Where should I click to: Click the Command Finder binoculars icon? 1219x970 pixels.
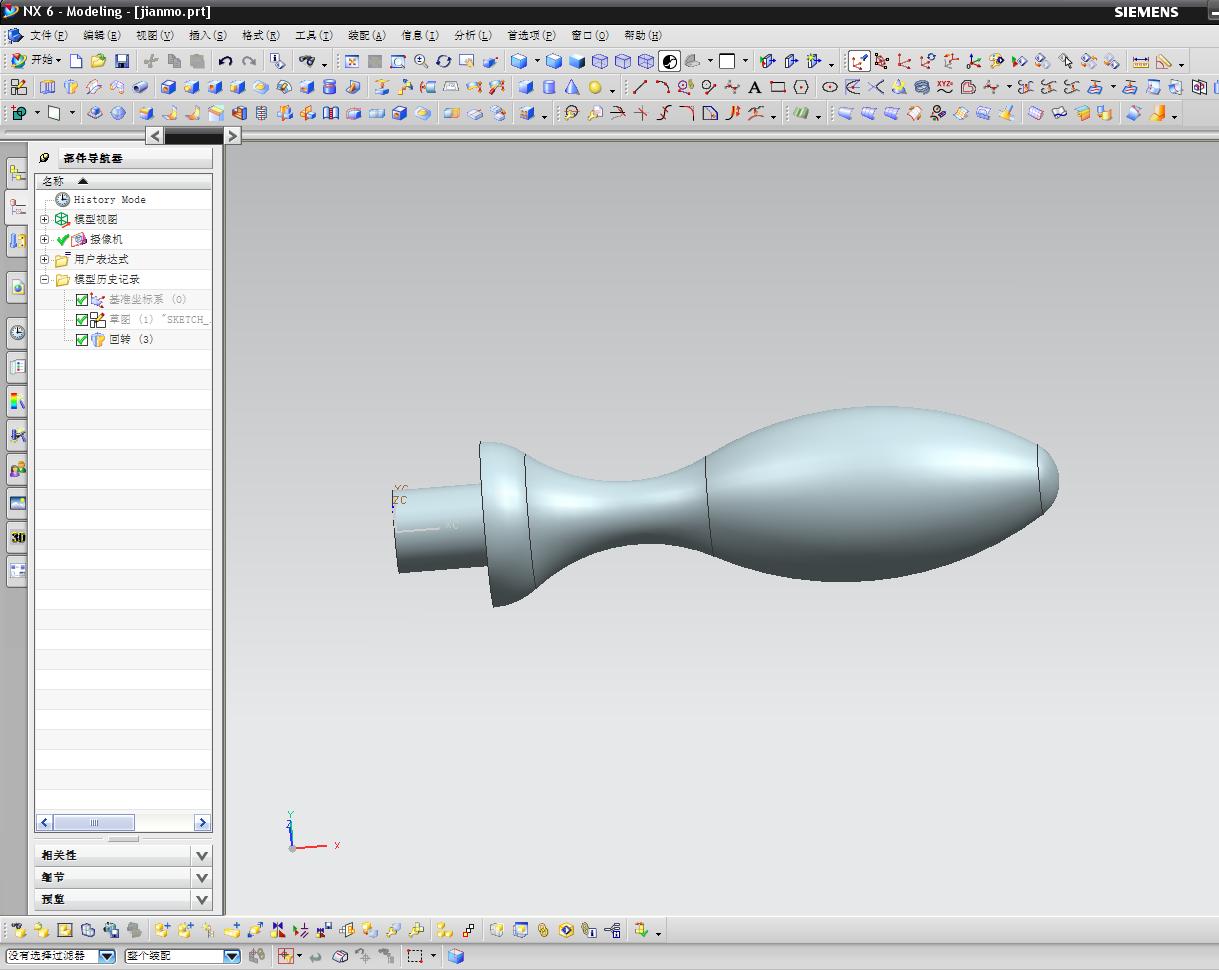click(307, 61)
